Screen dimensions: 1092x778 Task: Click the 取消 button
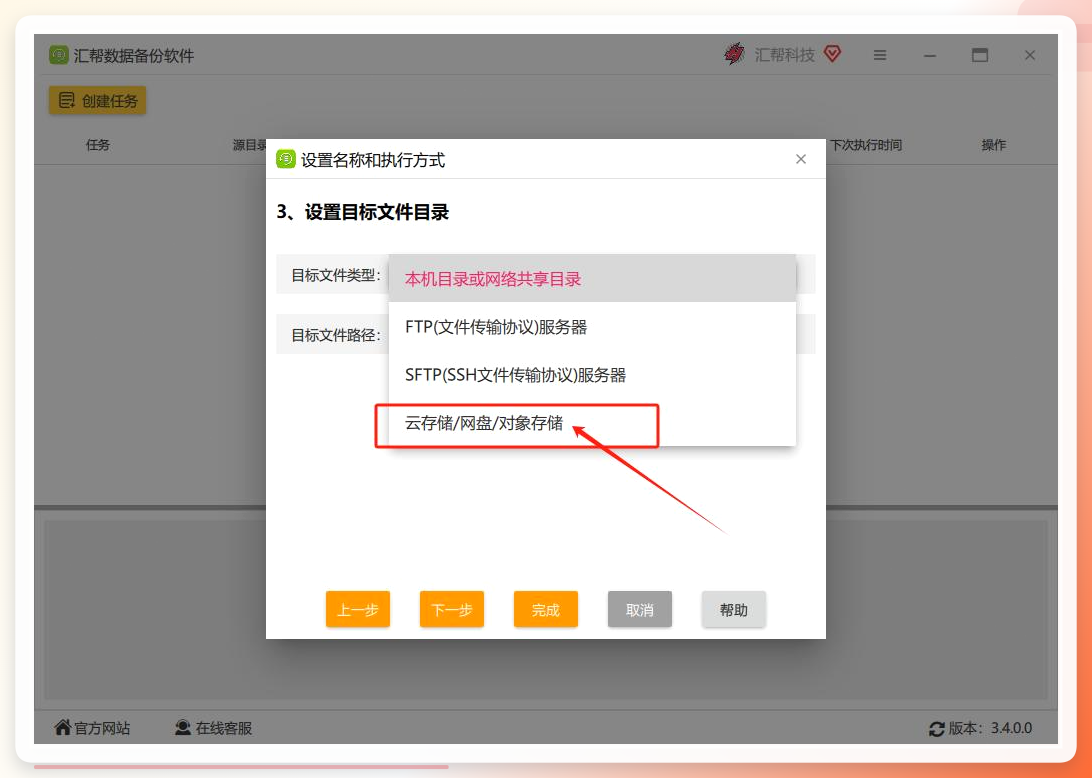click(640, 609)
